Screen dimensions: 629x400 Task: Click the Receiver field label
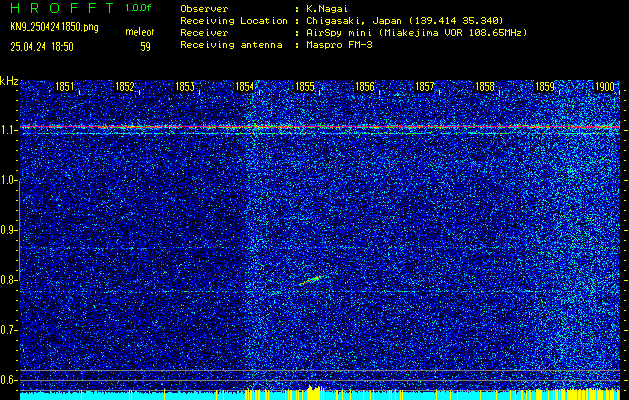pos(204,33)
